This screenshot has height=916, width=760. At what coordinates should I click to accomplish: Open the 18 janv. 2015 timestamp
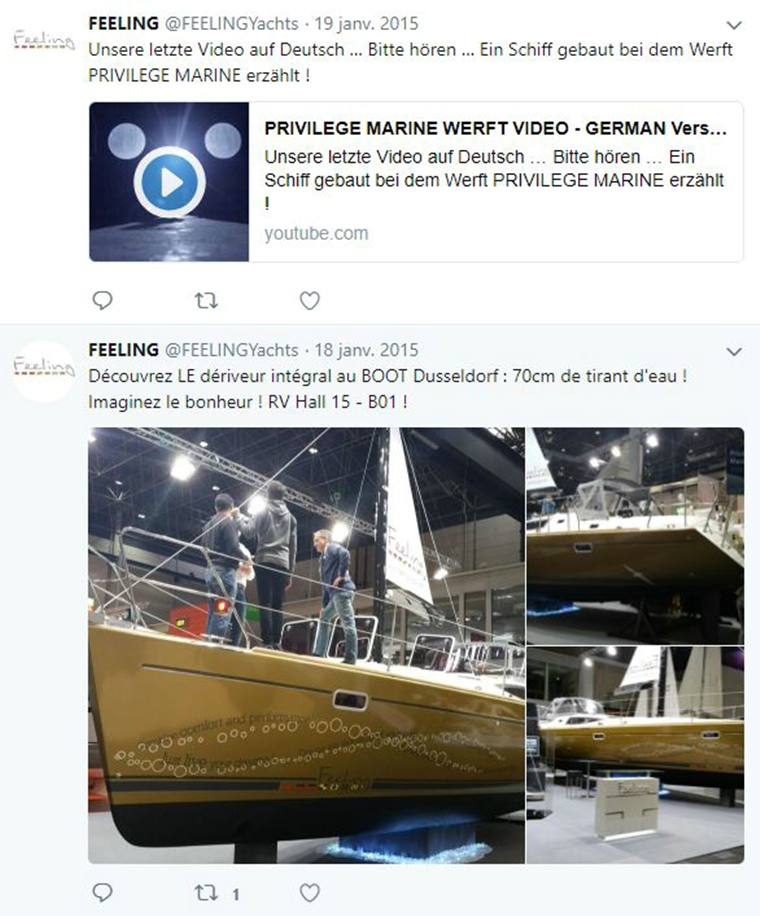coord(366,350)
